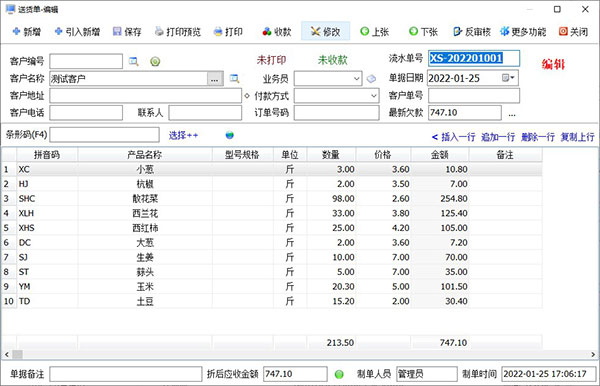The image size is (600, 386).
Task: Click the 制单人员 field showing 管理员
Action: 426,374
